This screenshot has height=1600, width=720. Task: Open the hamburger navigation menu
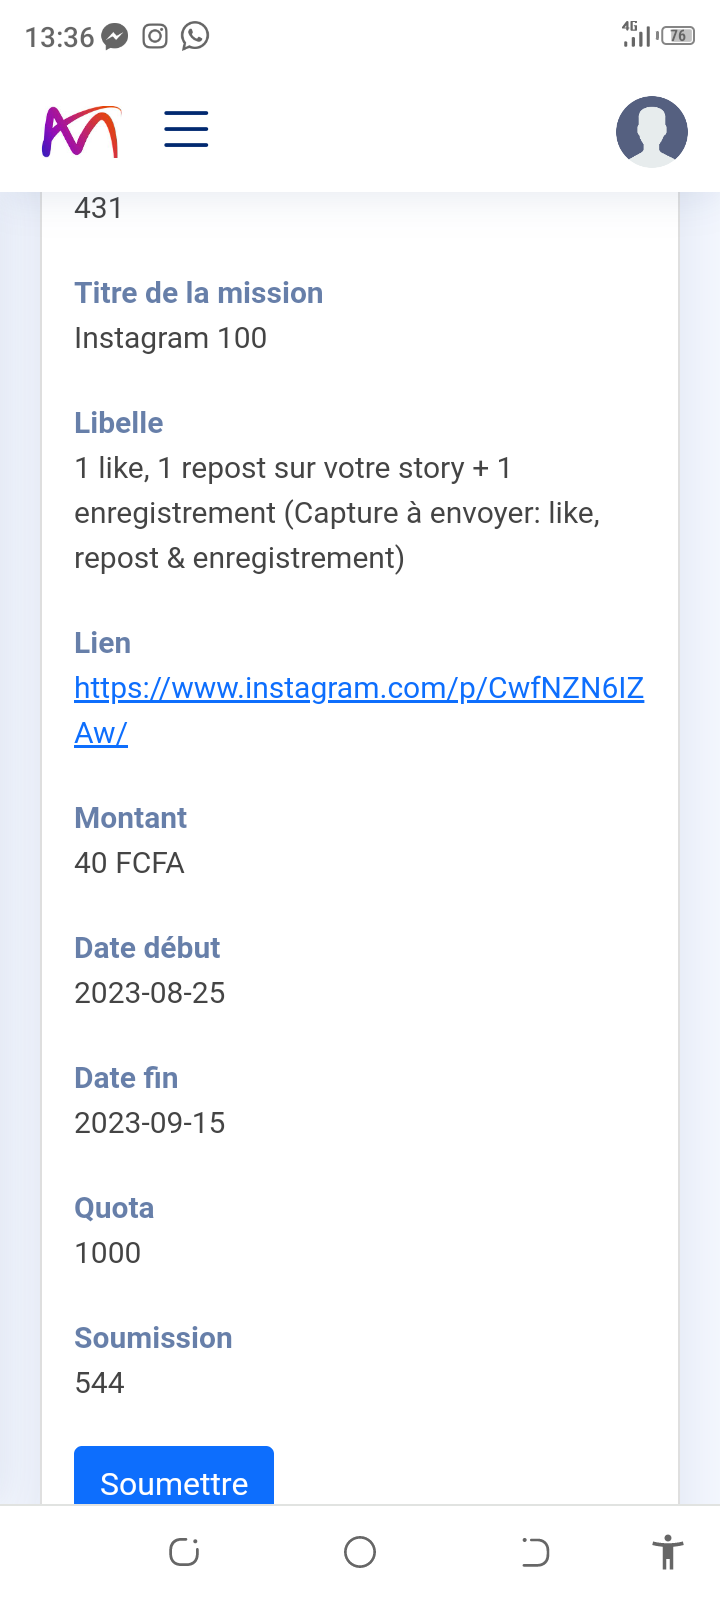point(186,130)
